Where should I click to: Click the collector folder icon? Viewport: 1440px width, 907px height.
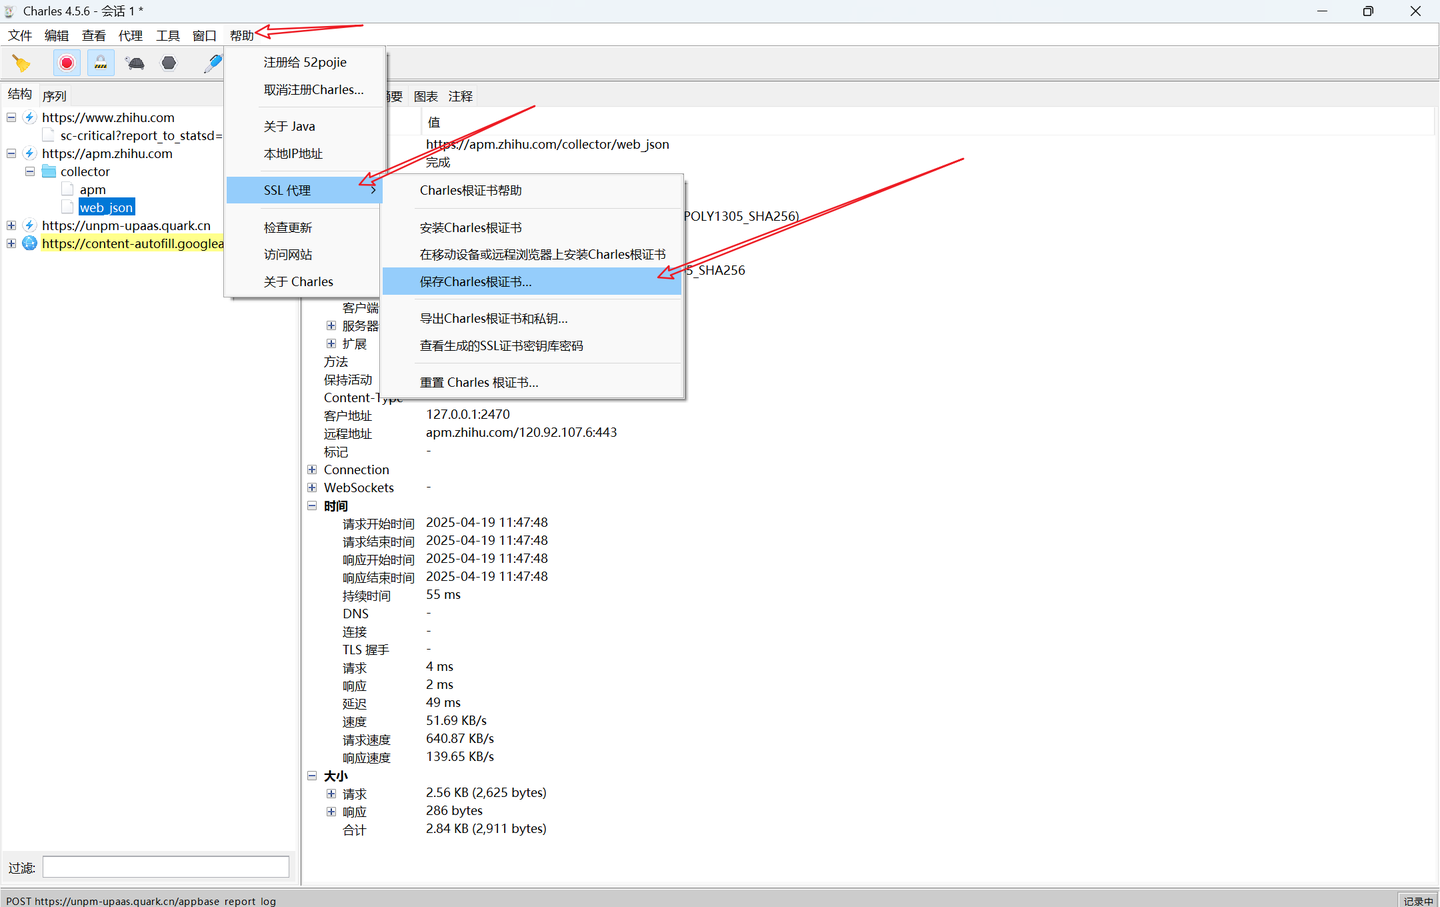pyautogui.click(x=48, y=171)
